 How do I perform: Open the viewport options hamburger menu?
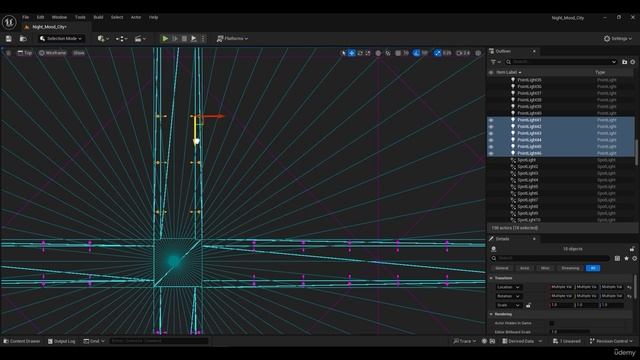coord(8,53)
